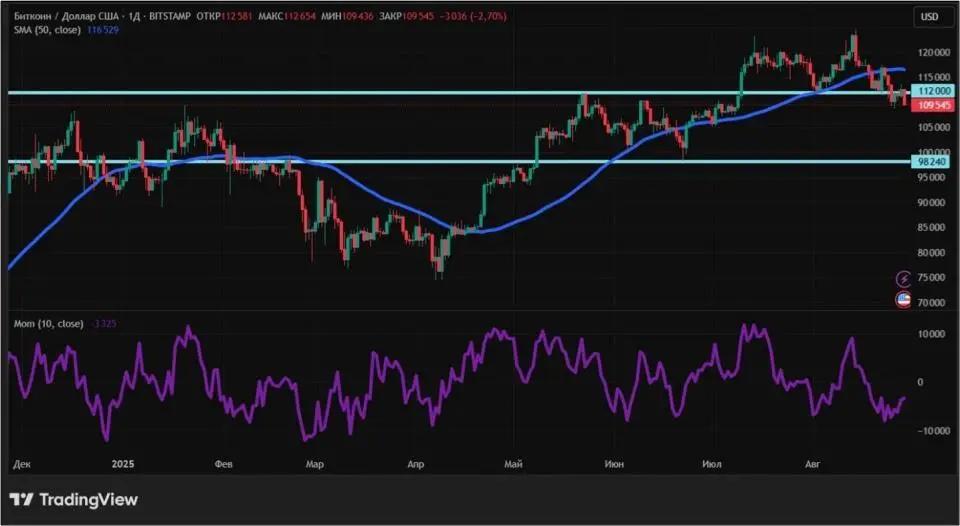Click the US flag economic event icon
The height and width of the screenshot is (526, 960).
(x=904, y=299)
